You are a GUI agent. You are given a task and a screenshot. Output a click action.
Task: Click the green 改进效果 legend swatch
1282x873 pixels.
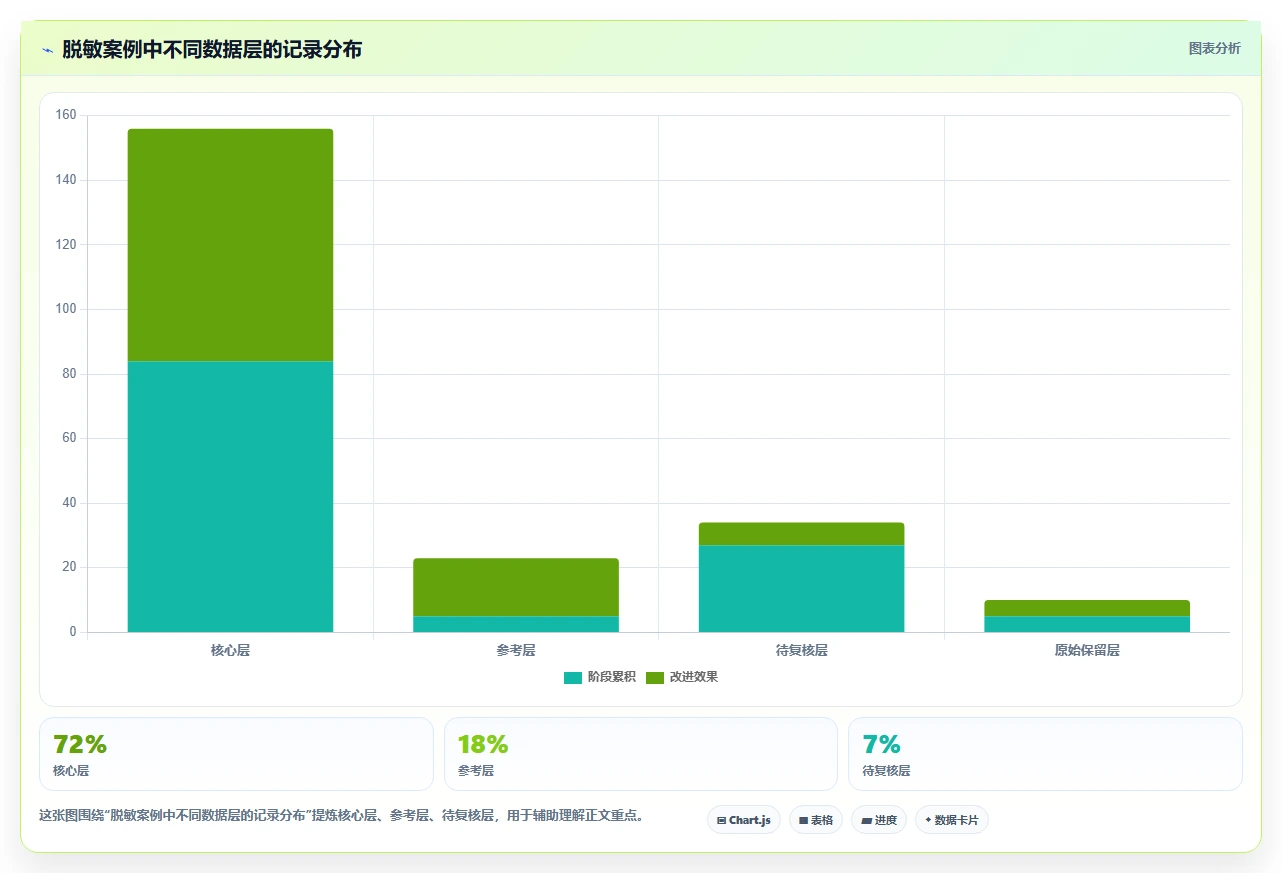tap(655, 678)
